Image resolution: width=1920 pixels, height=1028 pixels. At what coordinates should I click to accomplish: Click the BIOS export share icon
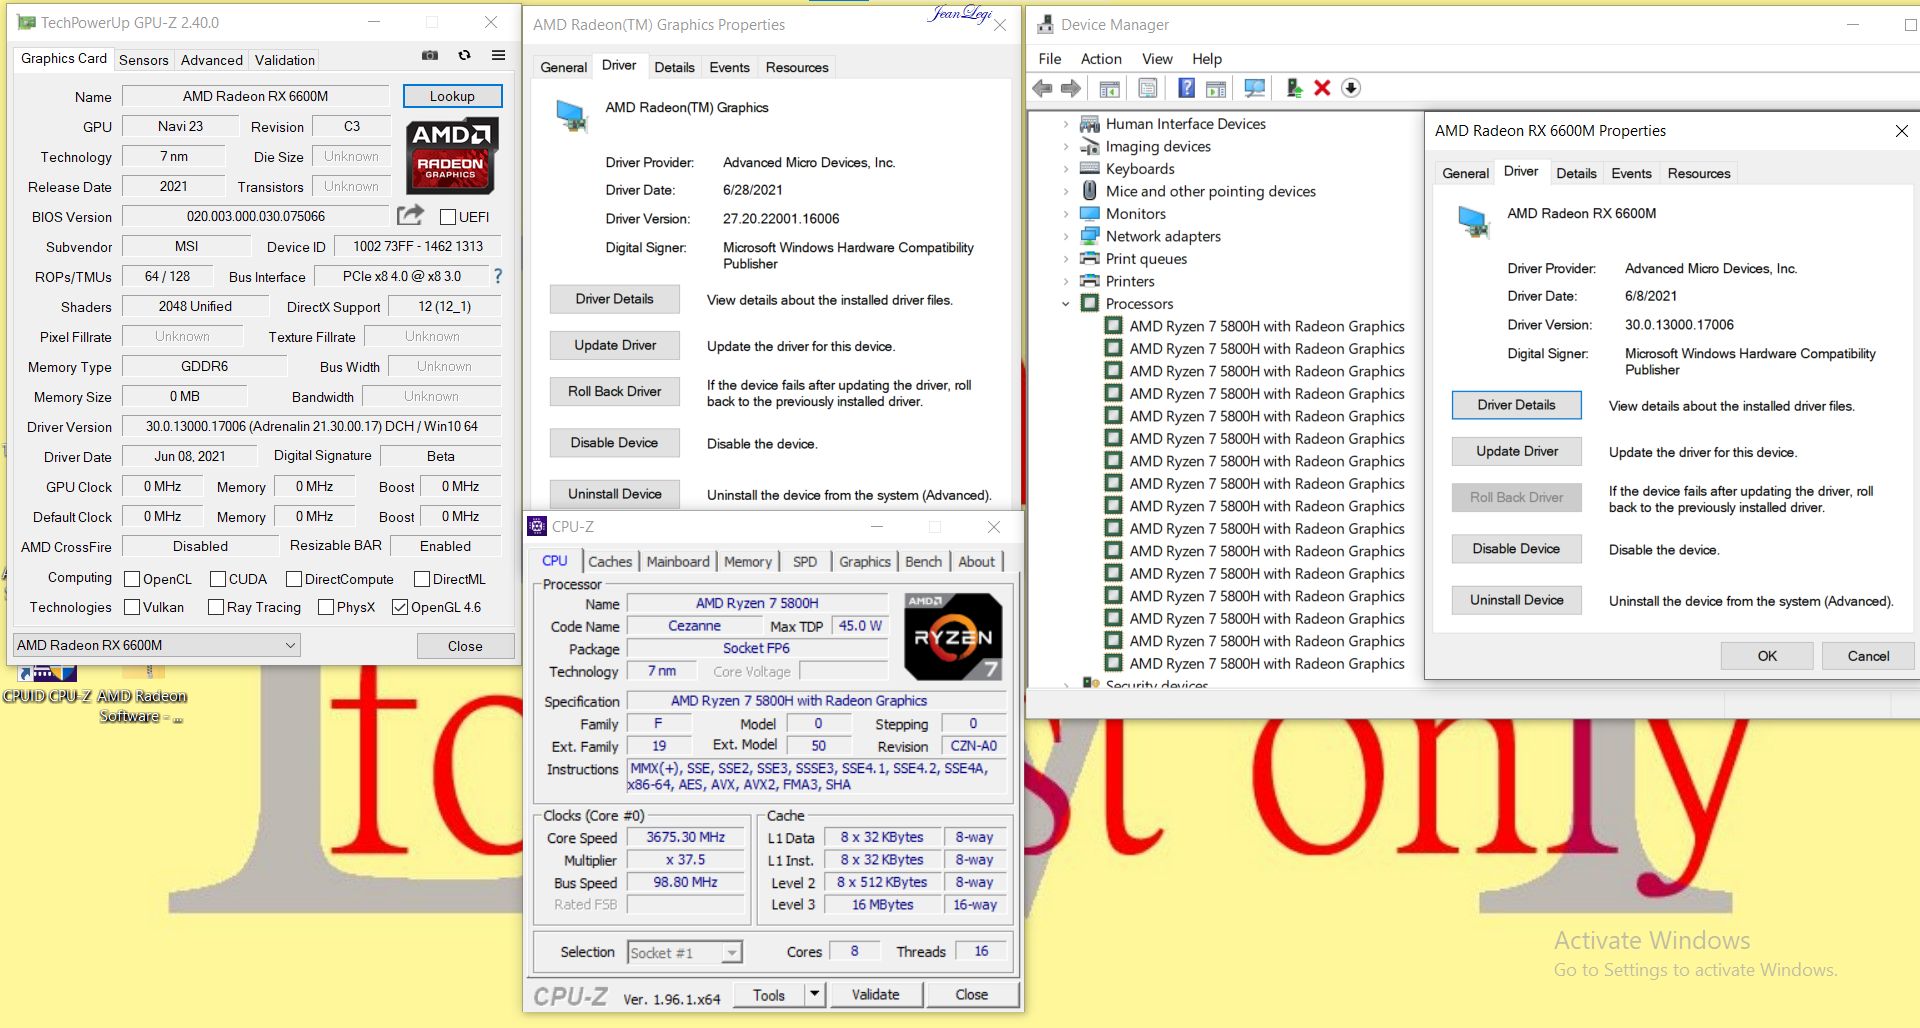pyautogui.click(x=410, y=215)
